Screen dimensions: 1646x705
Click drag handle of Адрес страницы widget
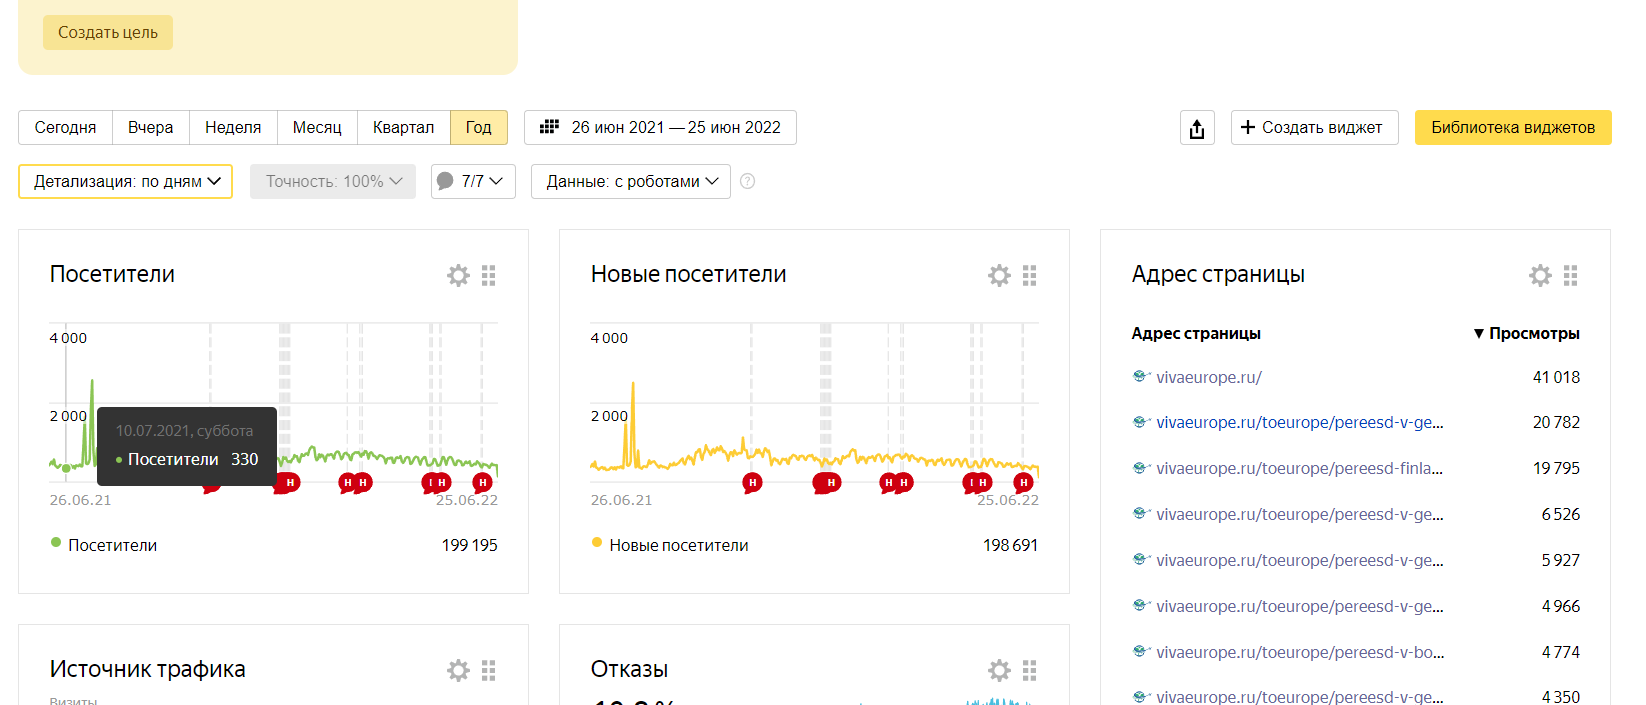(1571, 275)
